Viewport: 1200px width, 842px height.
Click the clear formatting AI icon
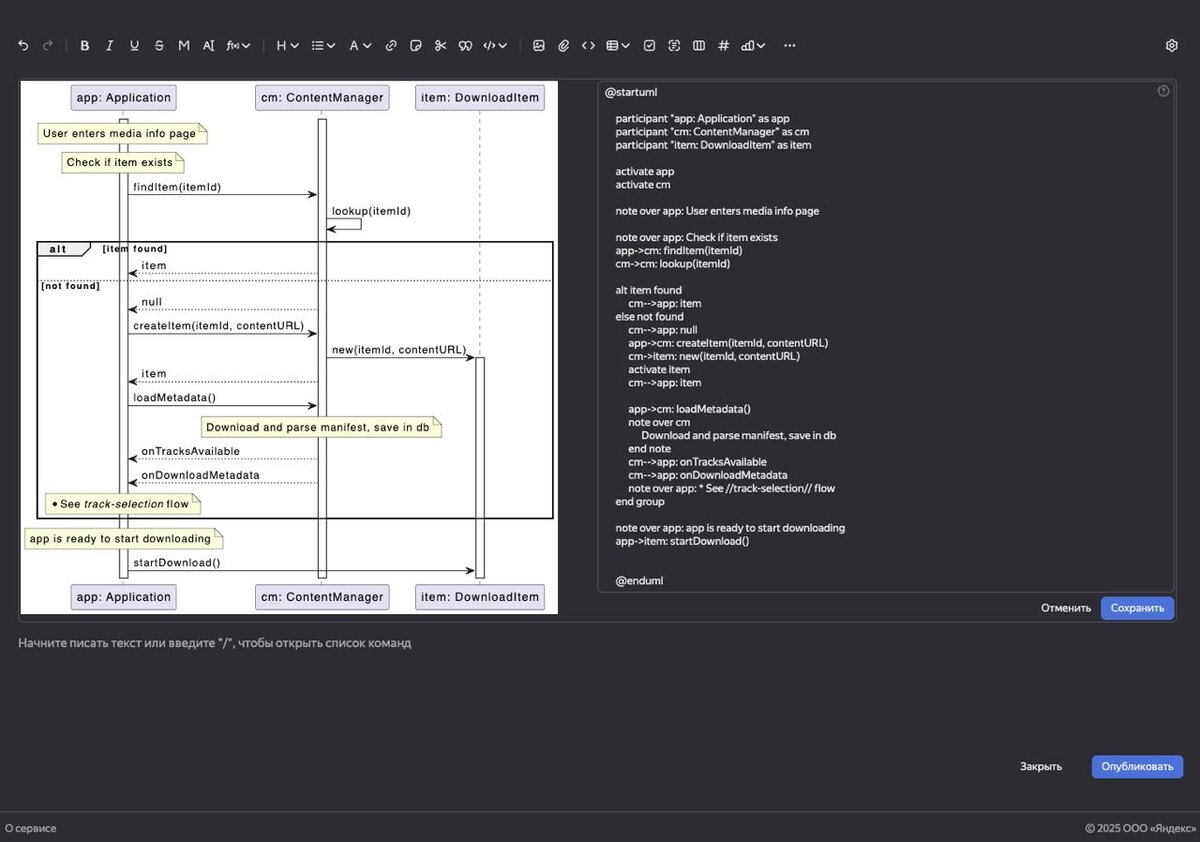tap(209, 45)
